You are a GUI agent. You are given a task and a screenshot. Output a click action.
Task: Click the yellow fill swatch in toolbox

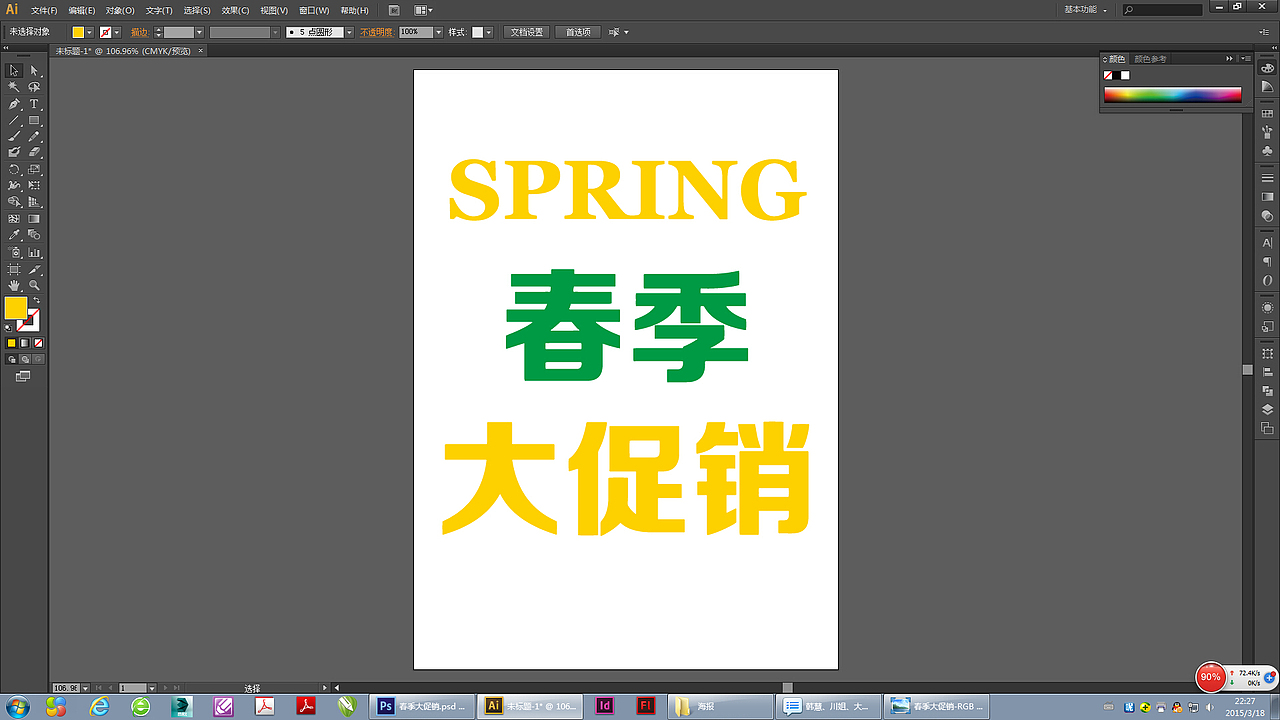[x=16, y=308]
